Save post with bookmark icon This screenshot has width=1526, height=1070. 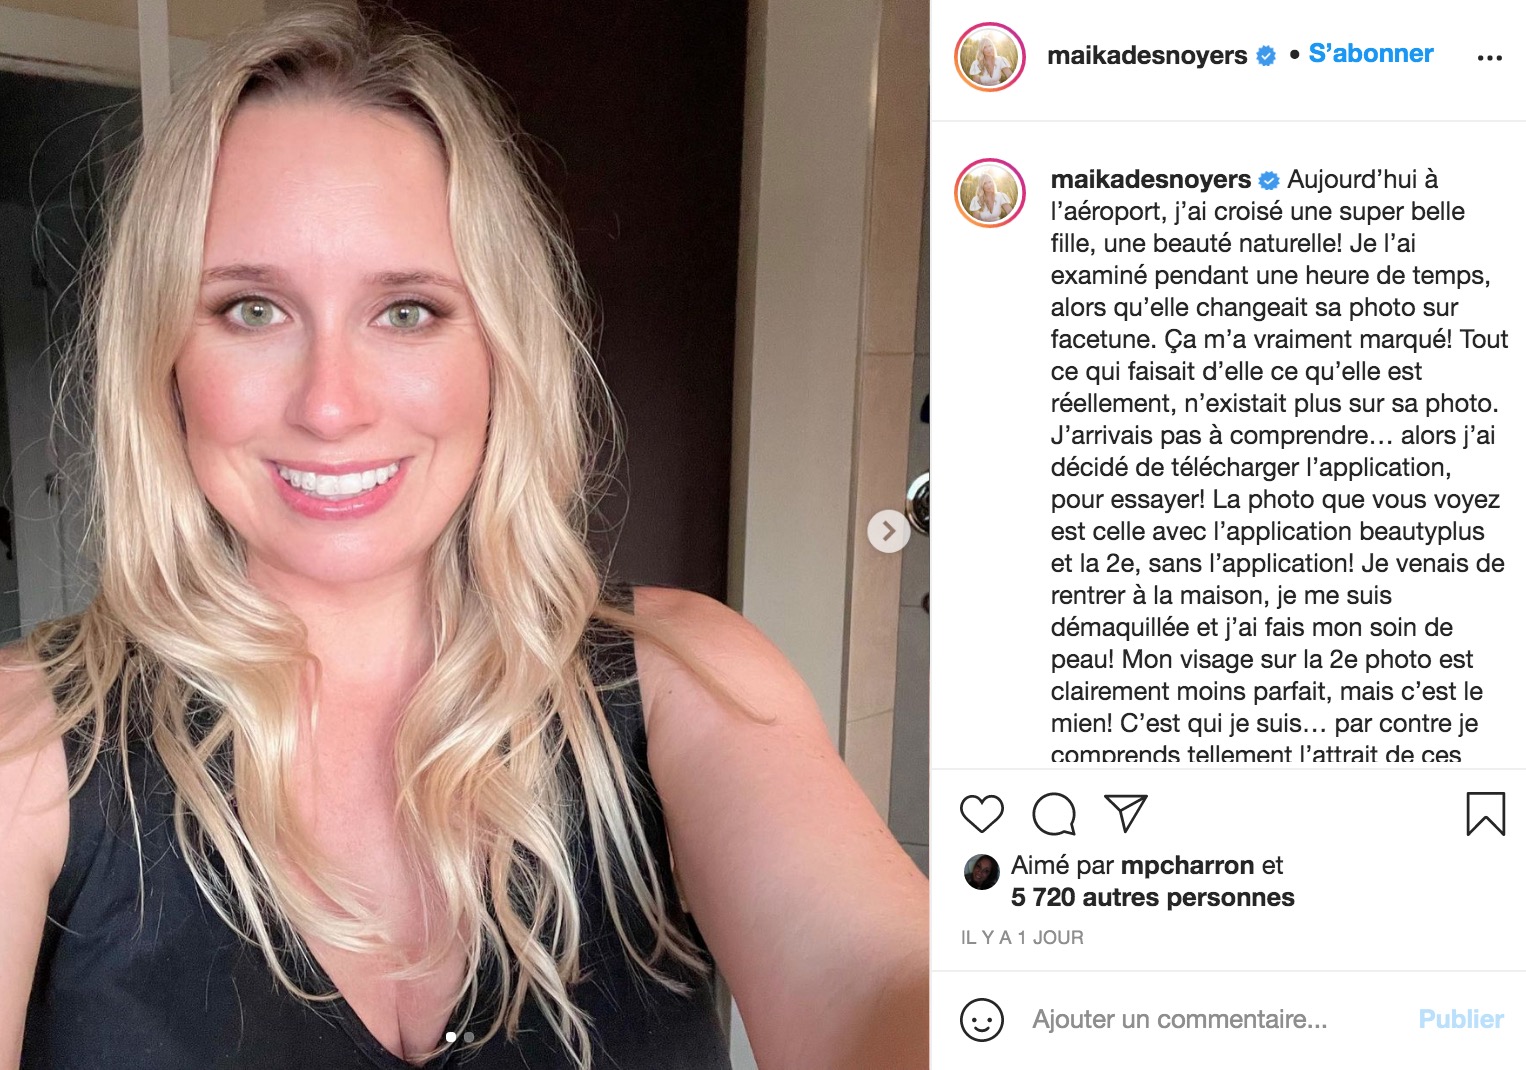[x=1485, y=814]
